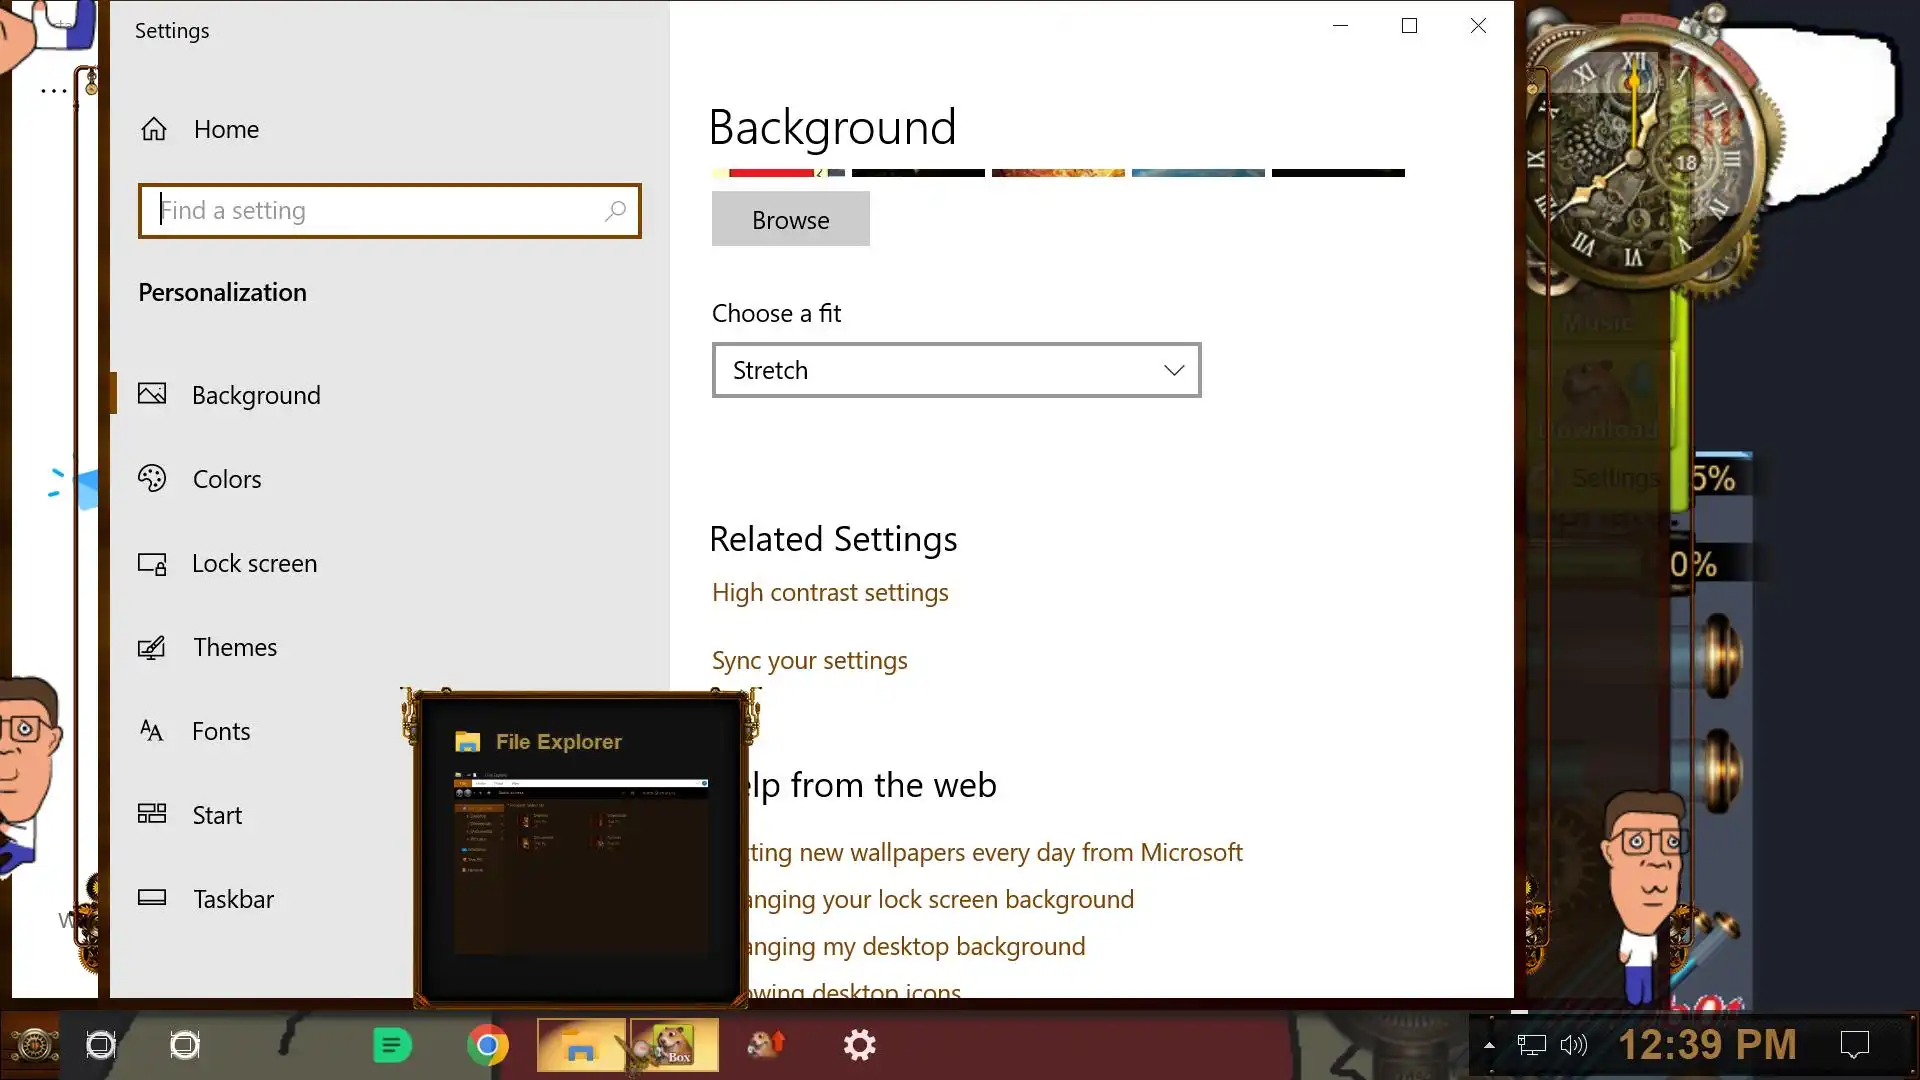The width and height of the screenshot is (1920, 1080).
Task: Click the Settings gear taskbar icon
Action: [x=859, y=1045]
